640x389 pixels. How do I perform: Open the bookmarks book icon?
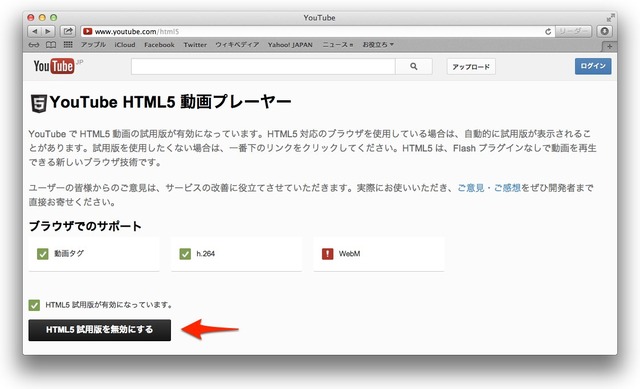point(51,44)
